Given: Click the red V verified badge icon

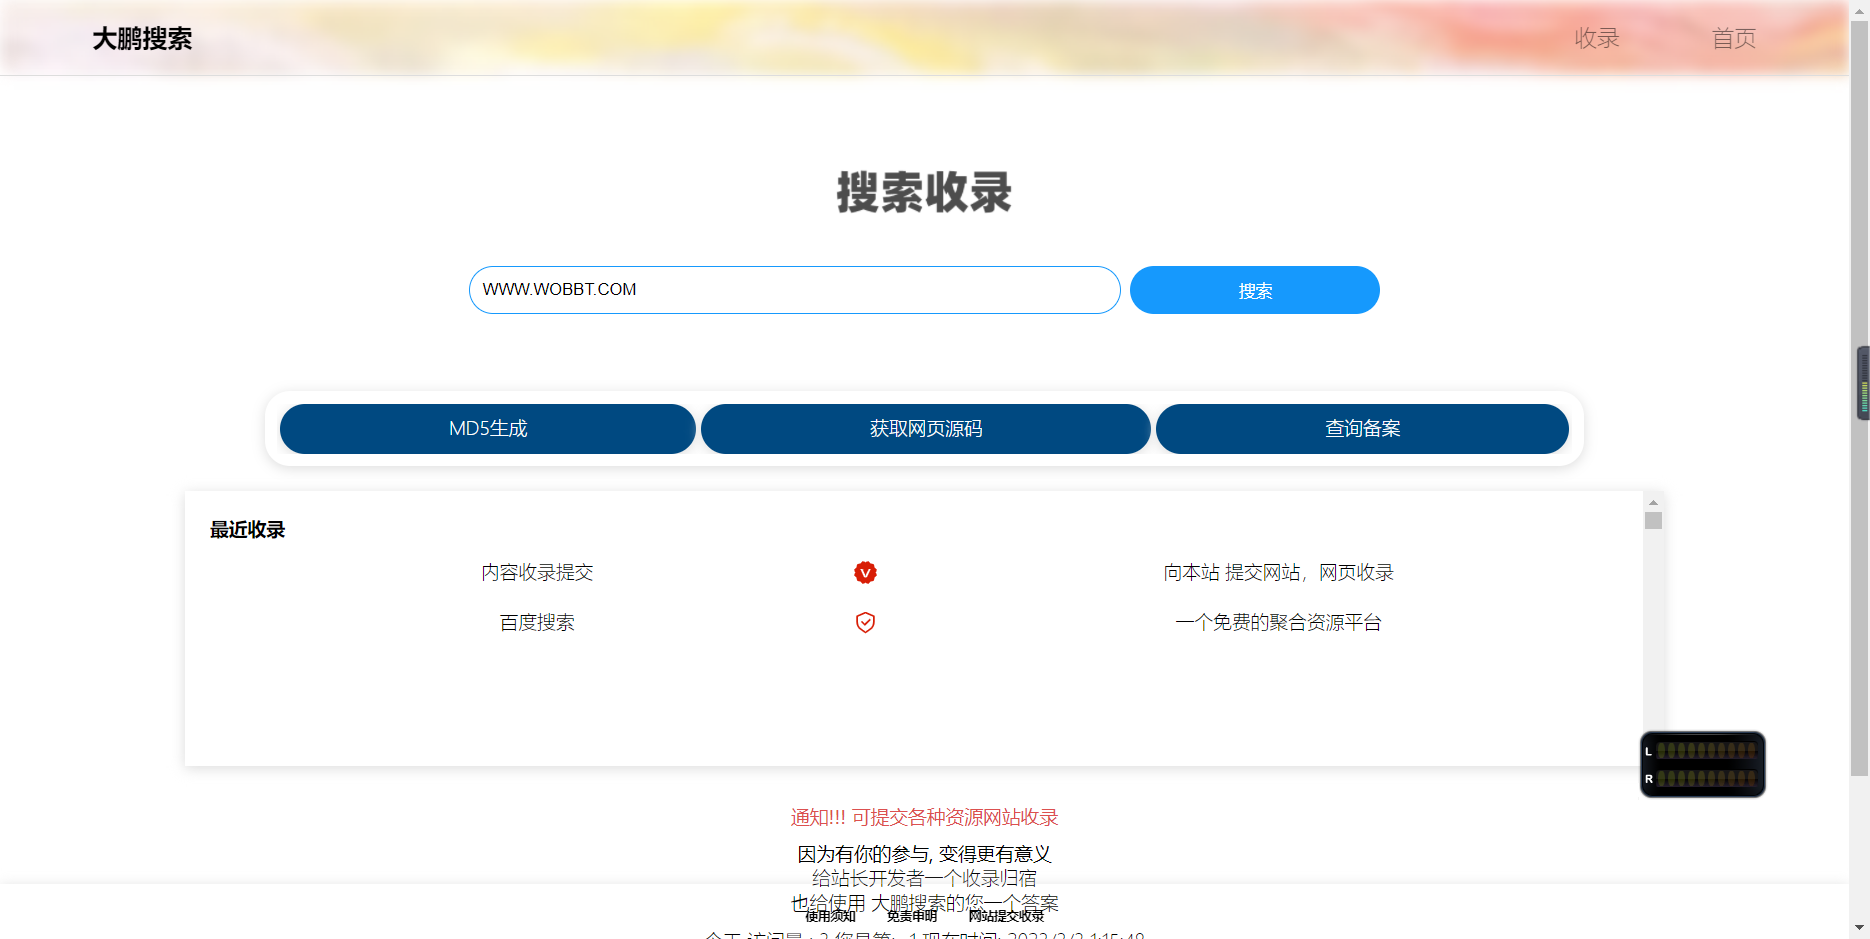Looking at the screenshot, I should coord(865,572).
